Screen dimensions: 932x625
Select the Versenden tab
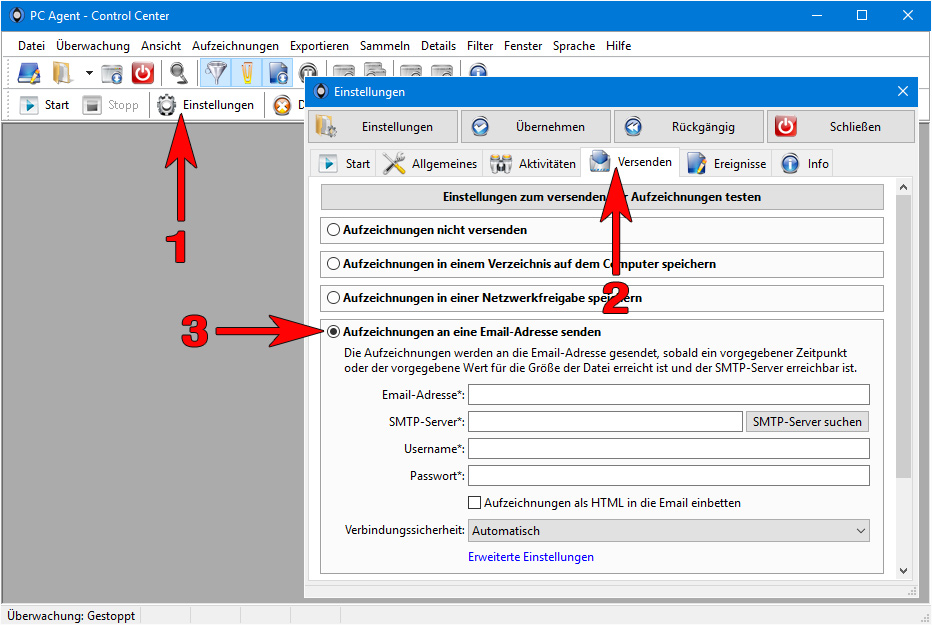630,162
